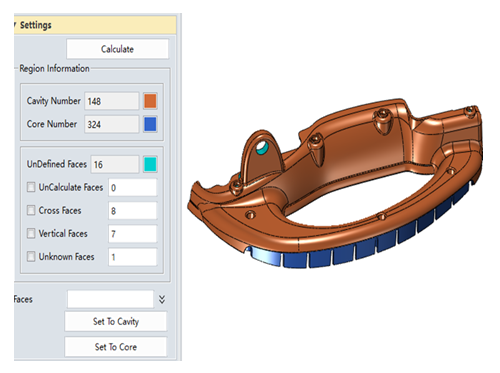The image size is (500, 373).
Task: Open the cyan UnDefined Faces swatch
Action: click(150, 164)
